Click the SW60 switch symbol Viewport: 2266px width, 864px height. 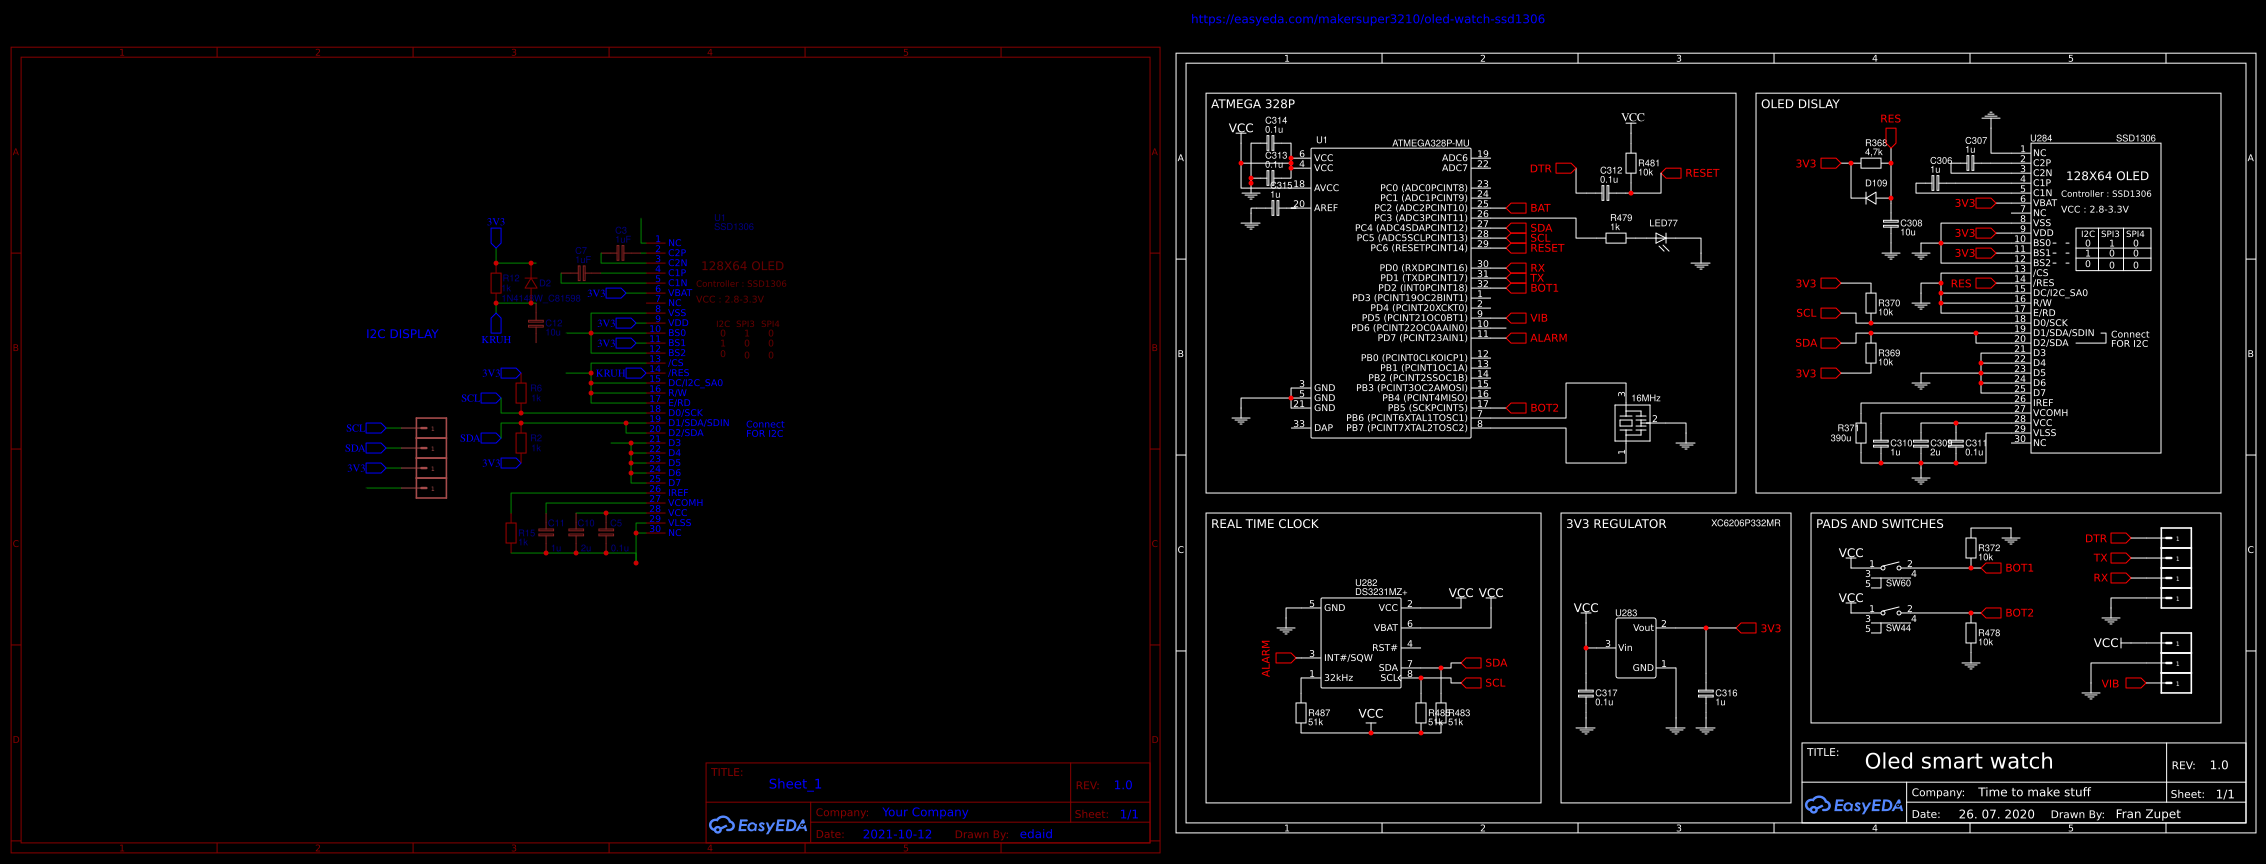(1890, 568)
